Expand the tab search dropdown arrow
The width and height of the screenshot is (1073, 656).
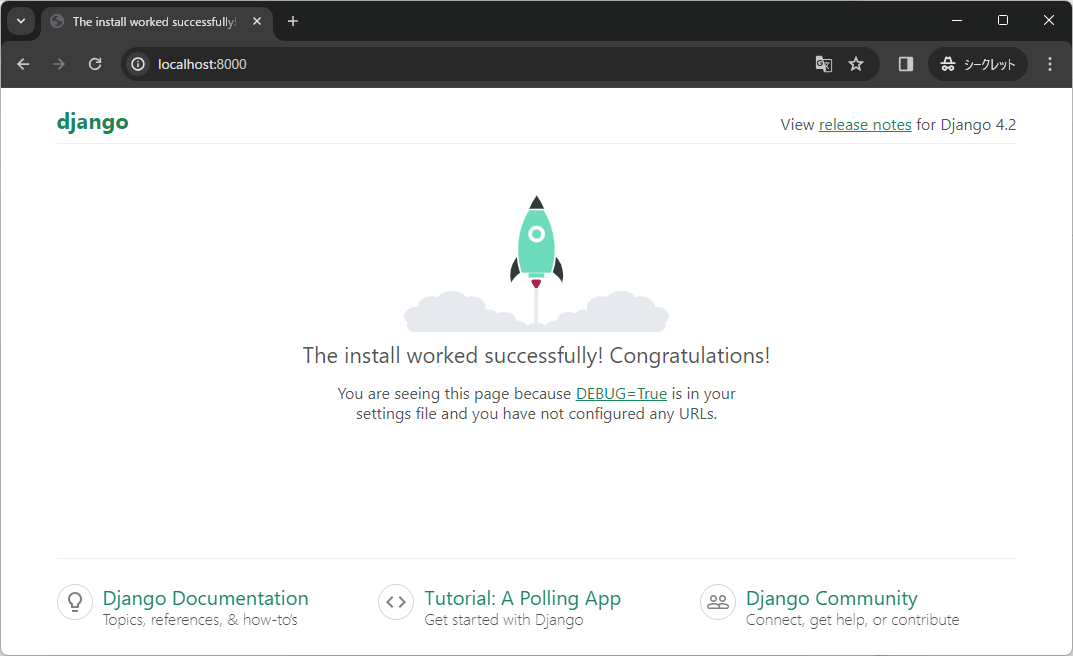(x=21, y=21)
